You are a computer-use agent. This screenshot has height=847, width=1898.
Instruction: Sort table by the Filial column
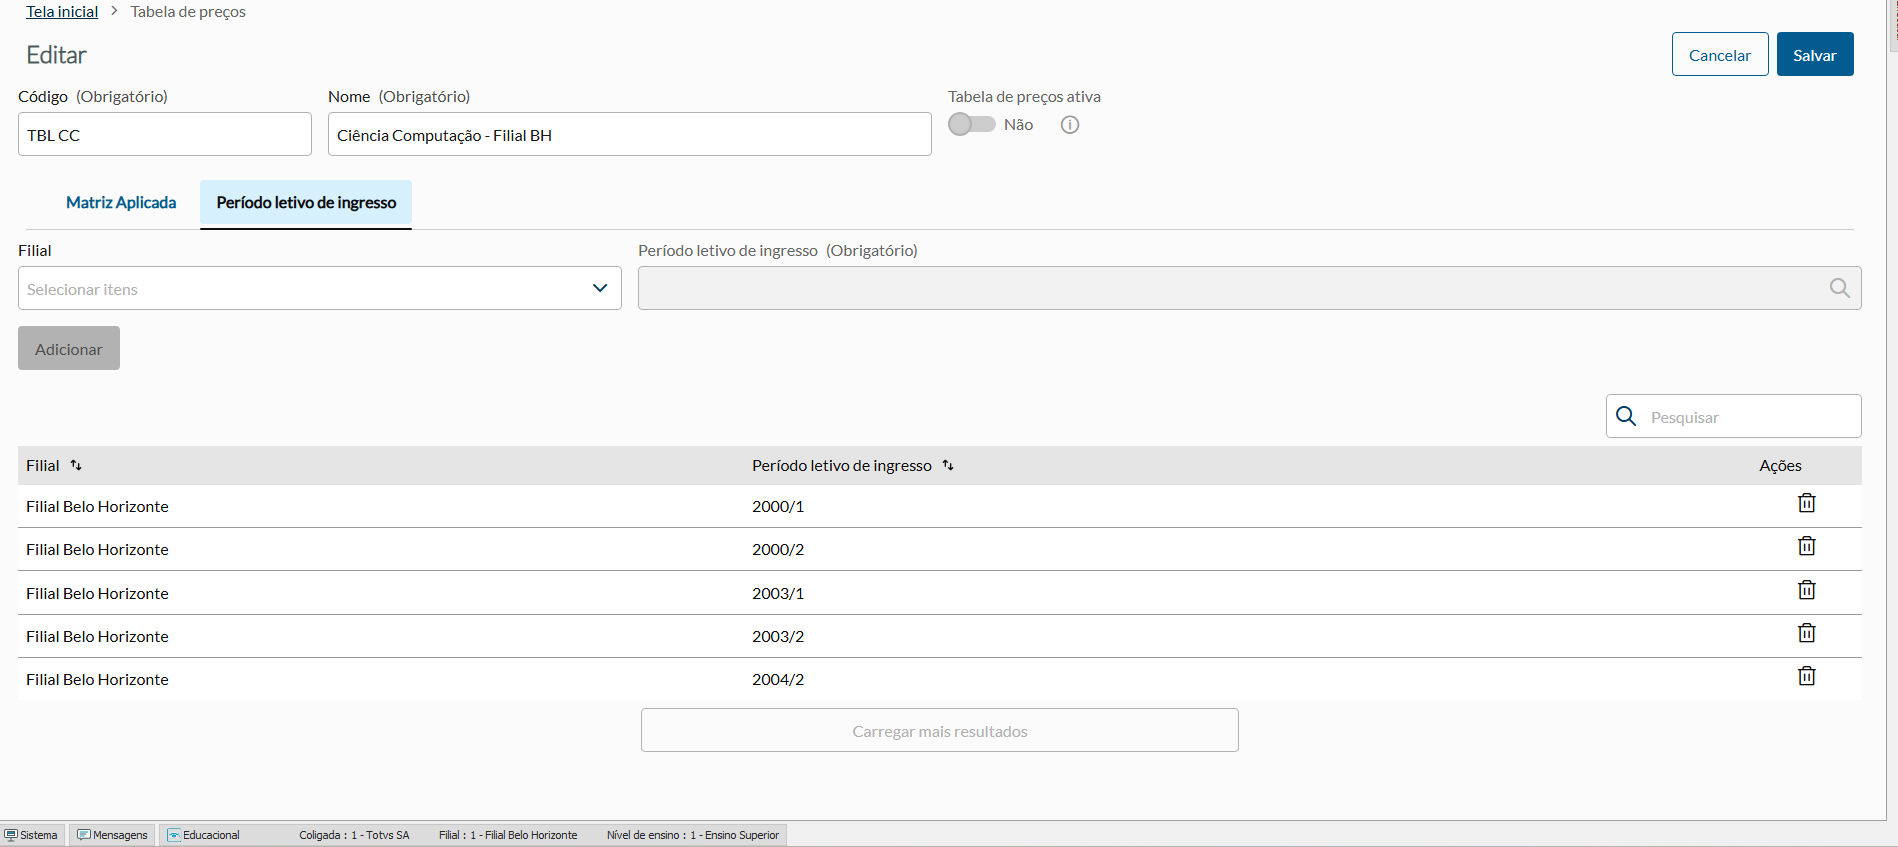(x=76, y=465)
